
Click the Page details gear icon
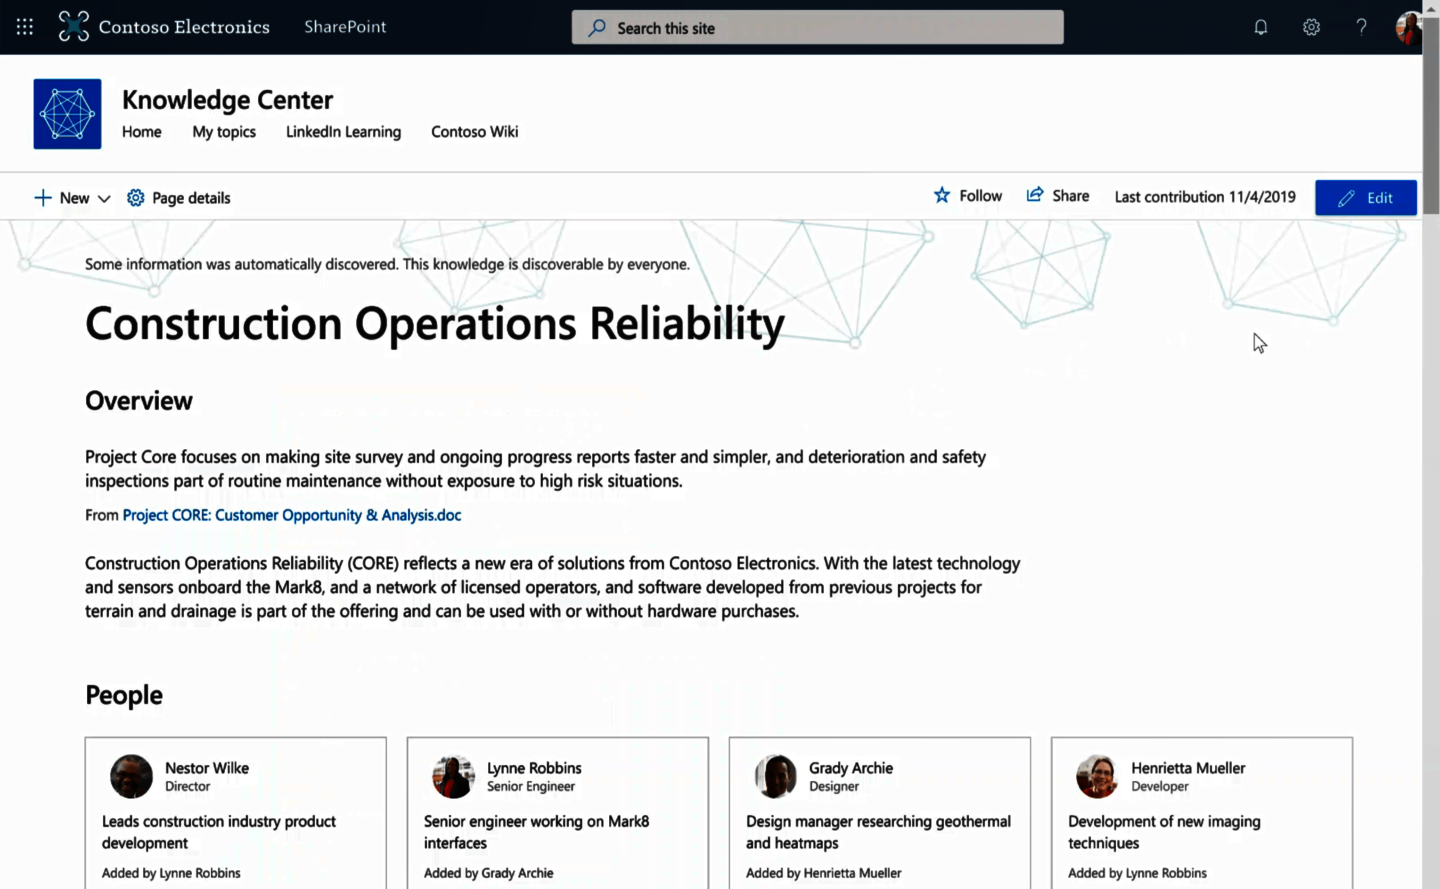point(136,198)
